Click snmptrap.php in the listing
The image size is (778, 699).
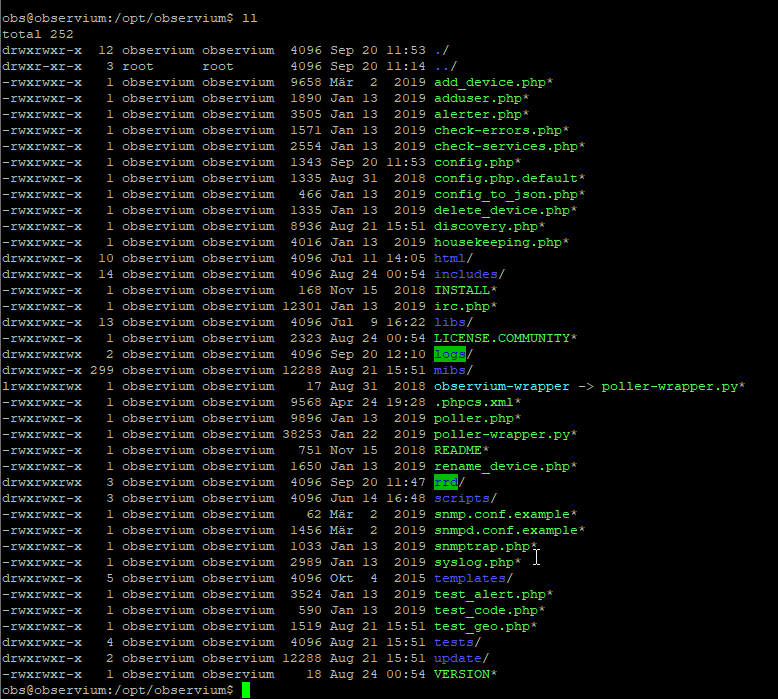pyautogui.click(x=482, y=547)
